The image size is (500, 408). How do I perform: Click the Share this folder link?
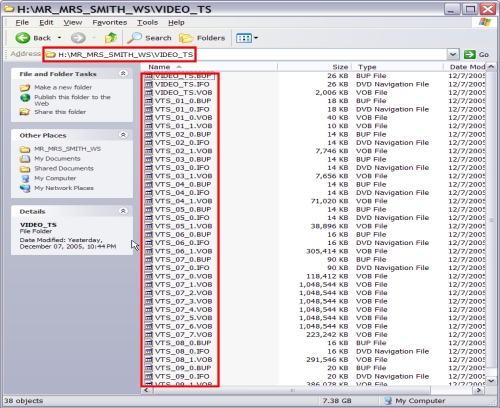pos(60,112)
